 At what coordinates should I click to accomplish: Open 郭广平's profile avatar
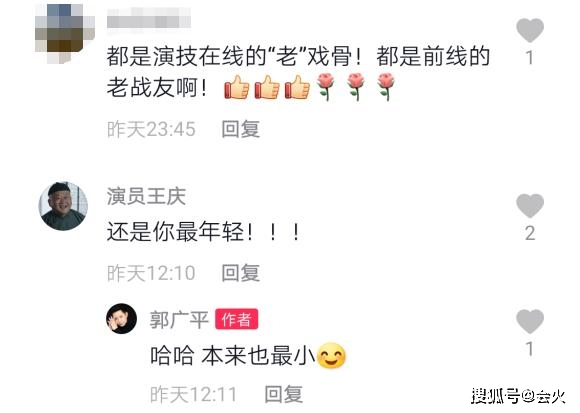[121, 318]
